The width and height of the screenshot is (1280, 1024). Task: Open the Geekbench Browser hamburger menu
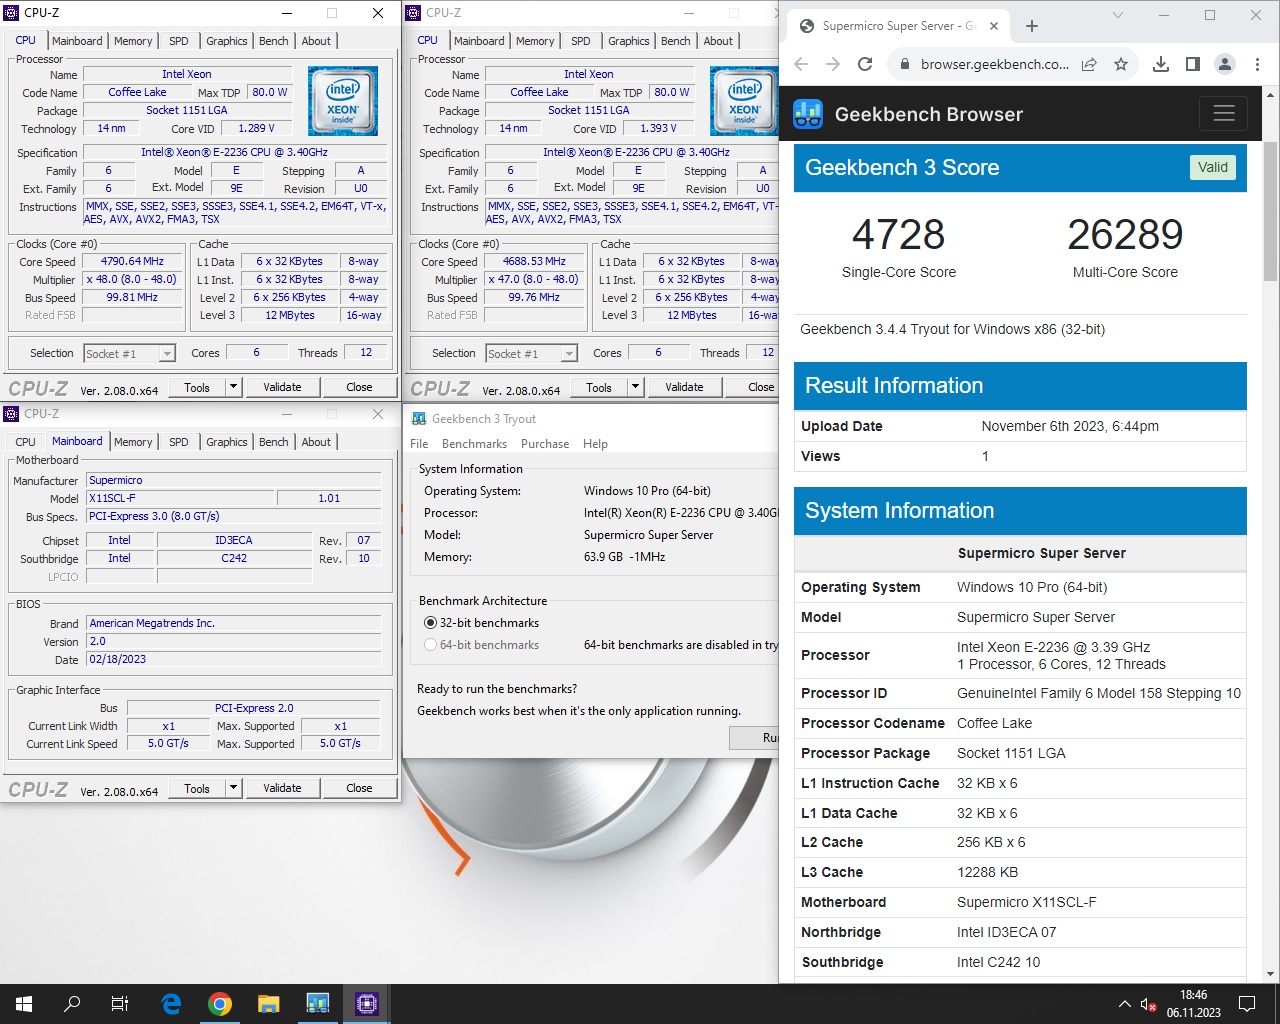1223,114
